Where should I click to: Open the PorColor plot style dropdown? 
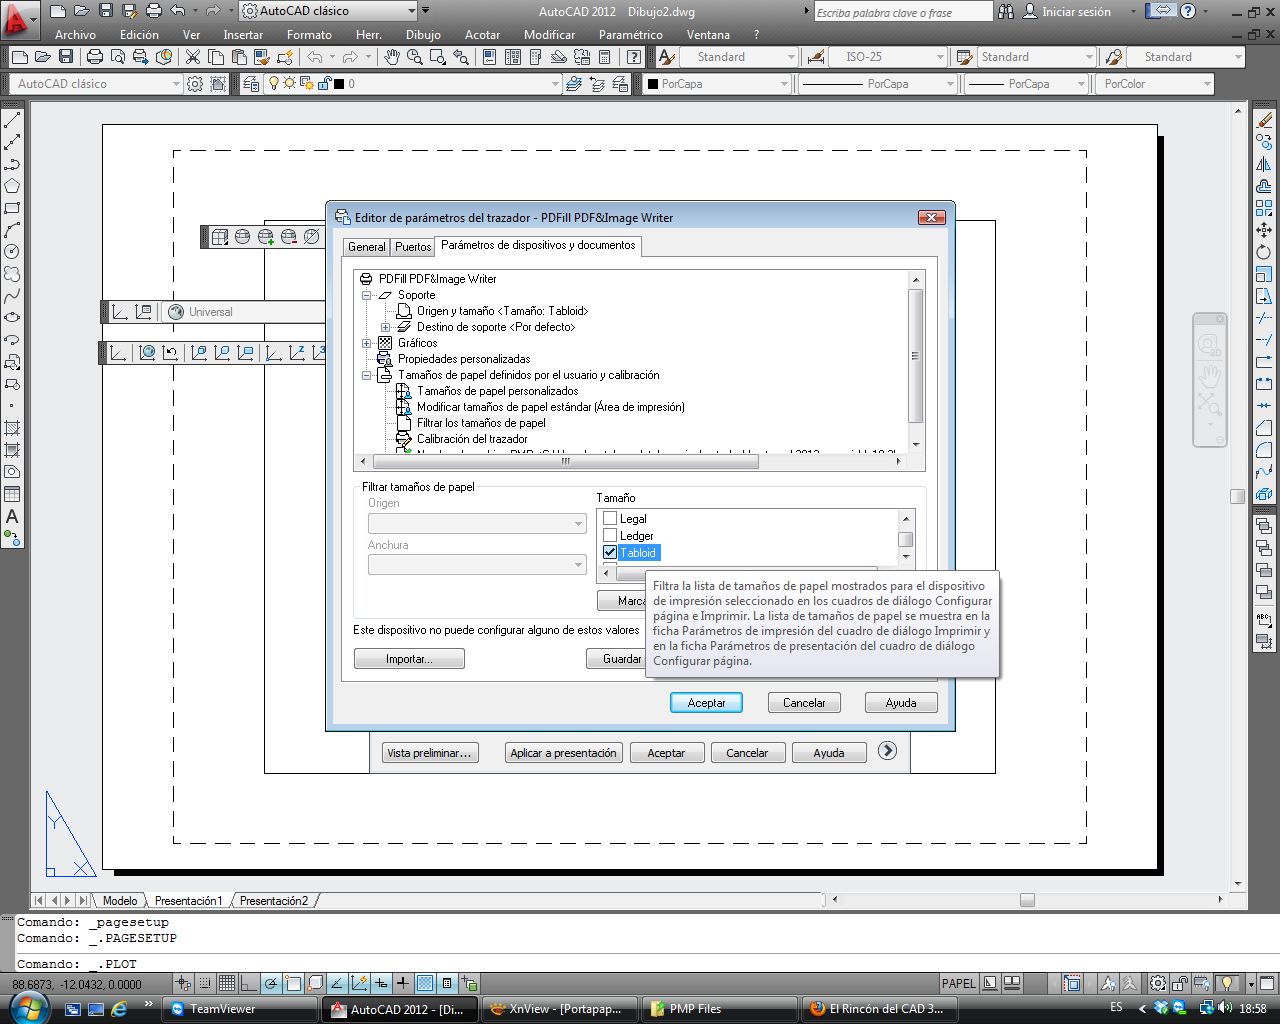point(1155,84)
